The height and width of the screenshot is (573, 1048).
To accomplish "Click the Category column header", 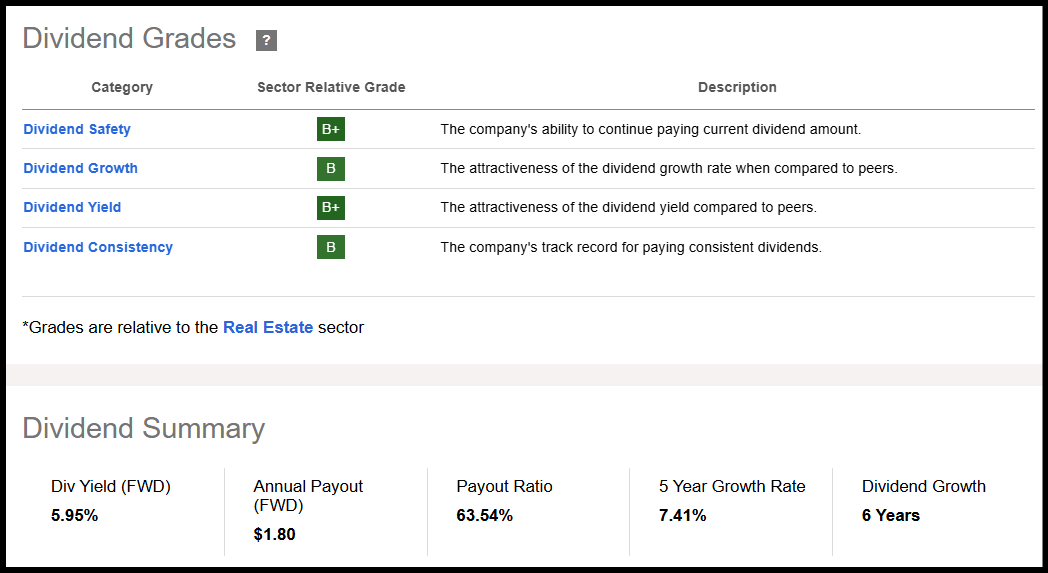I will click(x=122, y=87).
